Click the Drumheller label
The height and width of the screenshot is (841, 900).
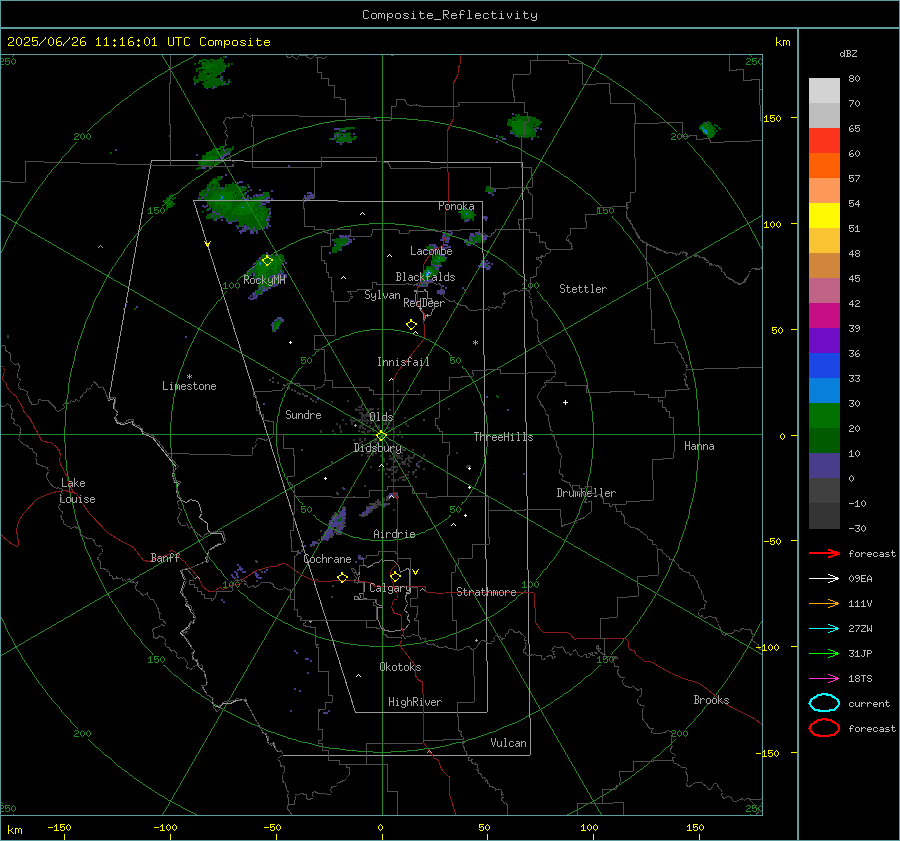[586, 493]
